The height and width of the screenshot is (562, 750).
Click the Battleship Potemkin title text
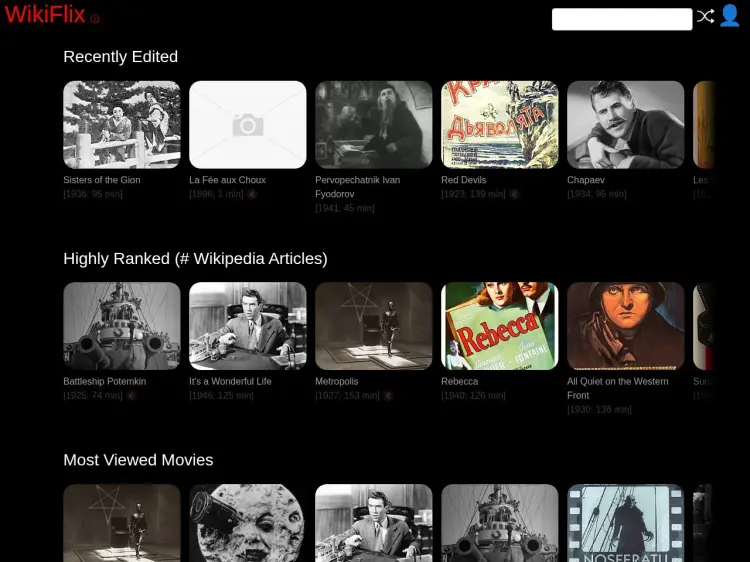[105, 381]
